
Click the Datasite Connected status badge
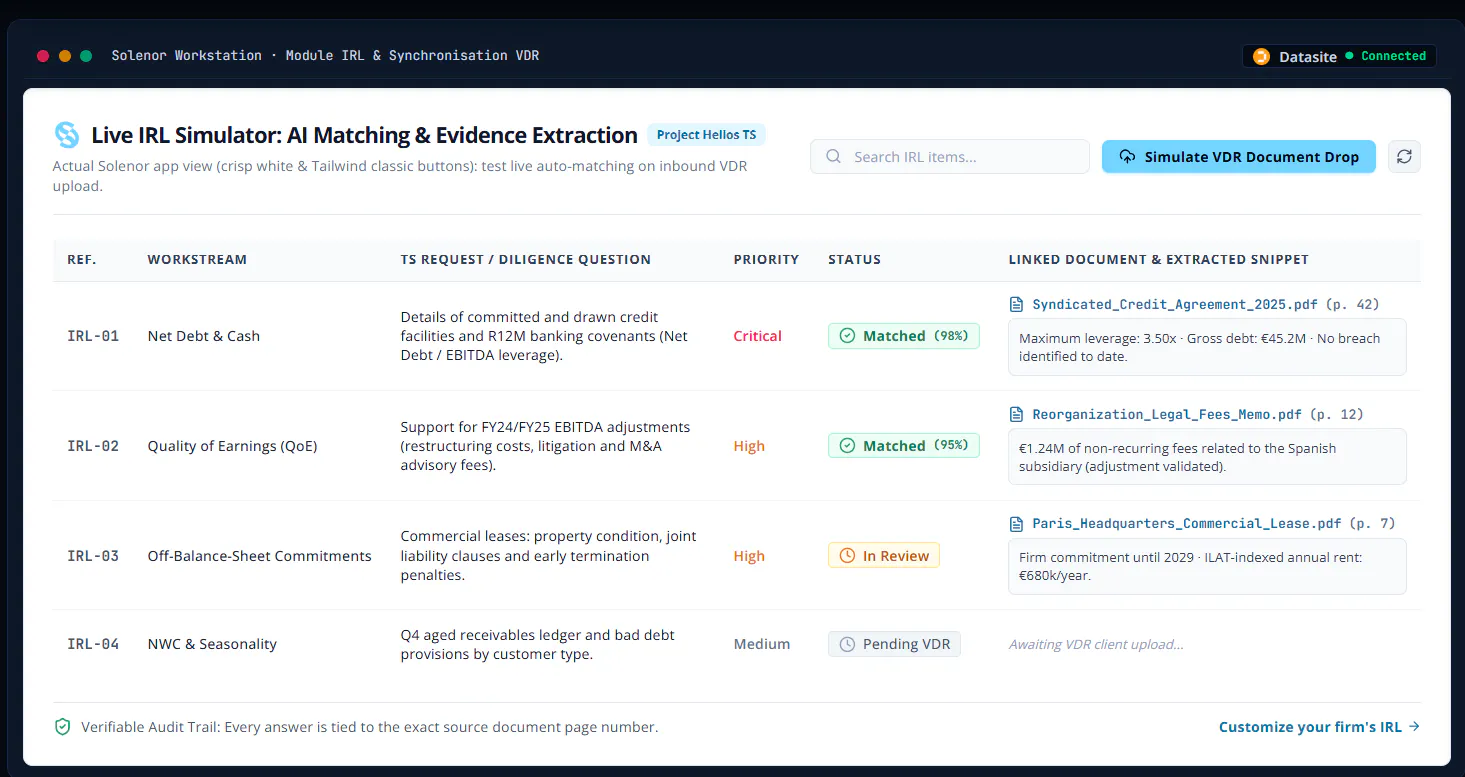tap(1339, 56)
